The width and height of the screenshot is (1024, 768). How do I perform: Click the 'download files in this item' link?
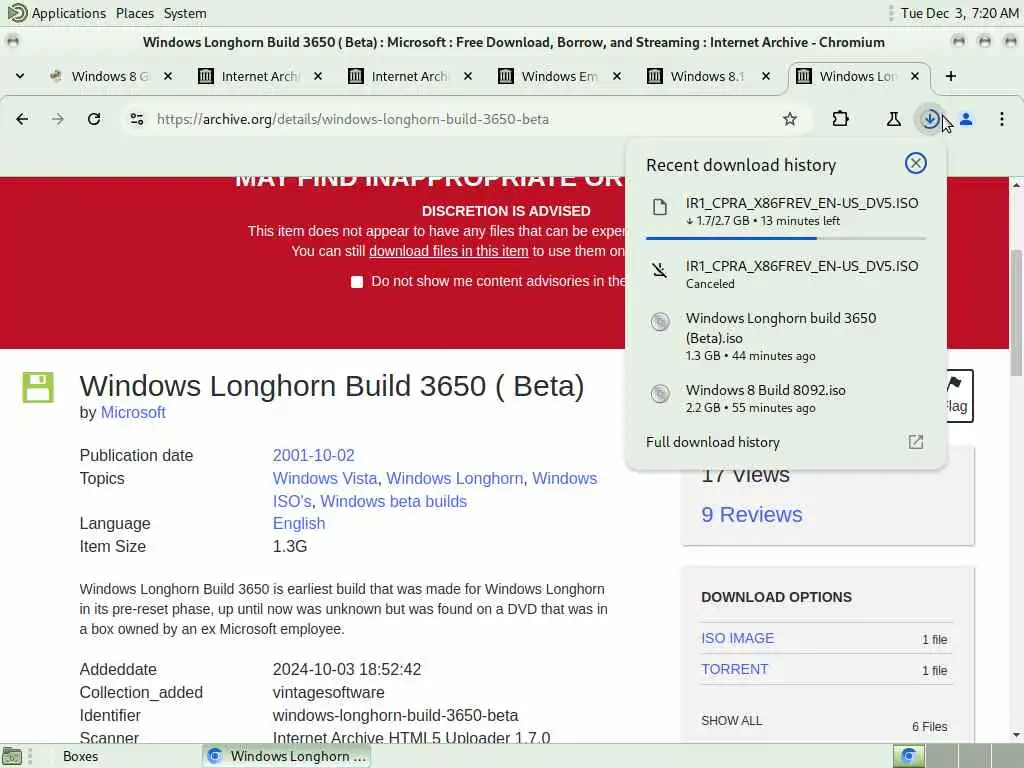coord(448,251)
